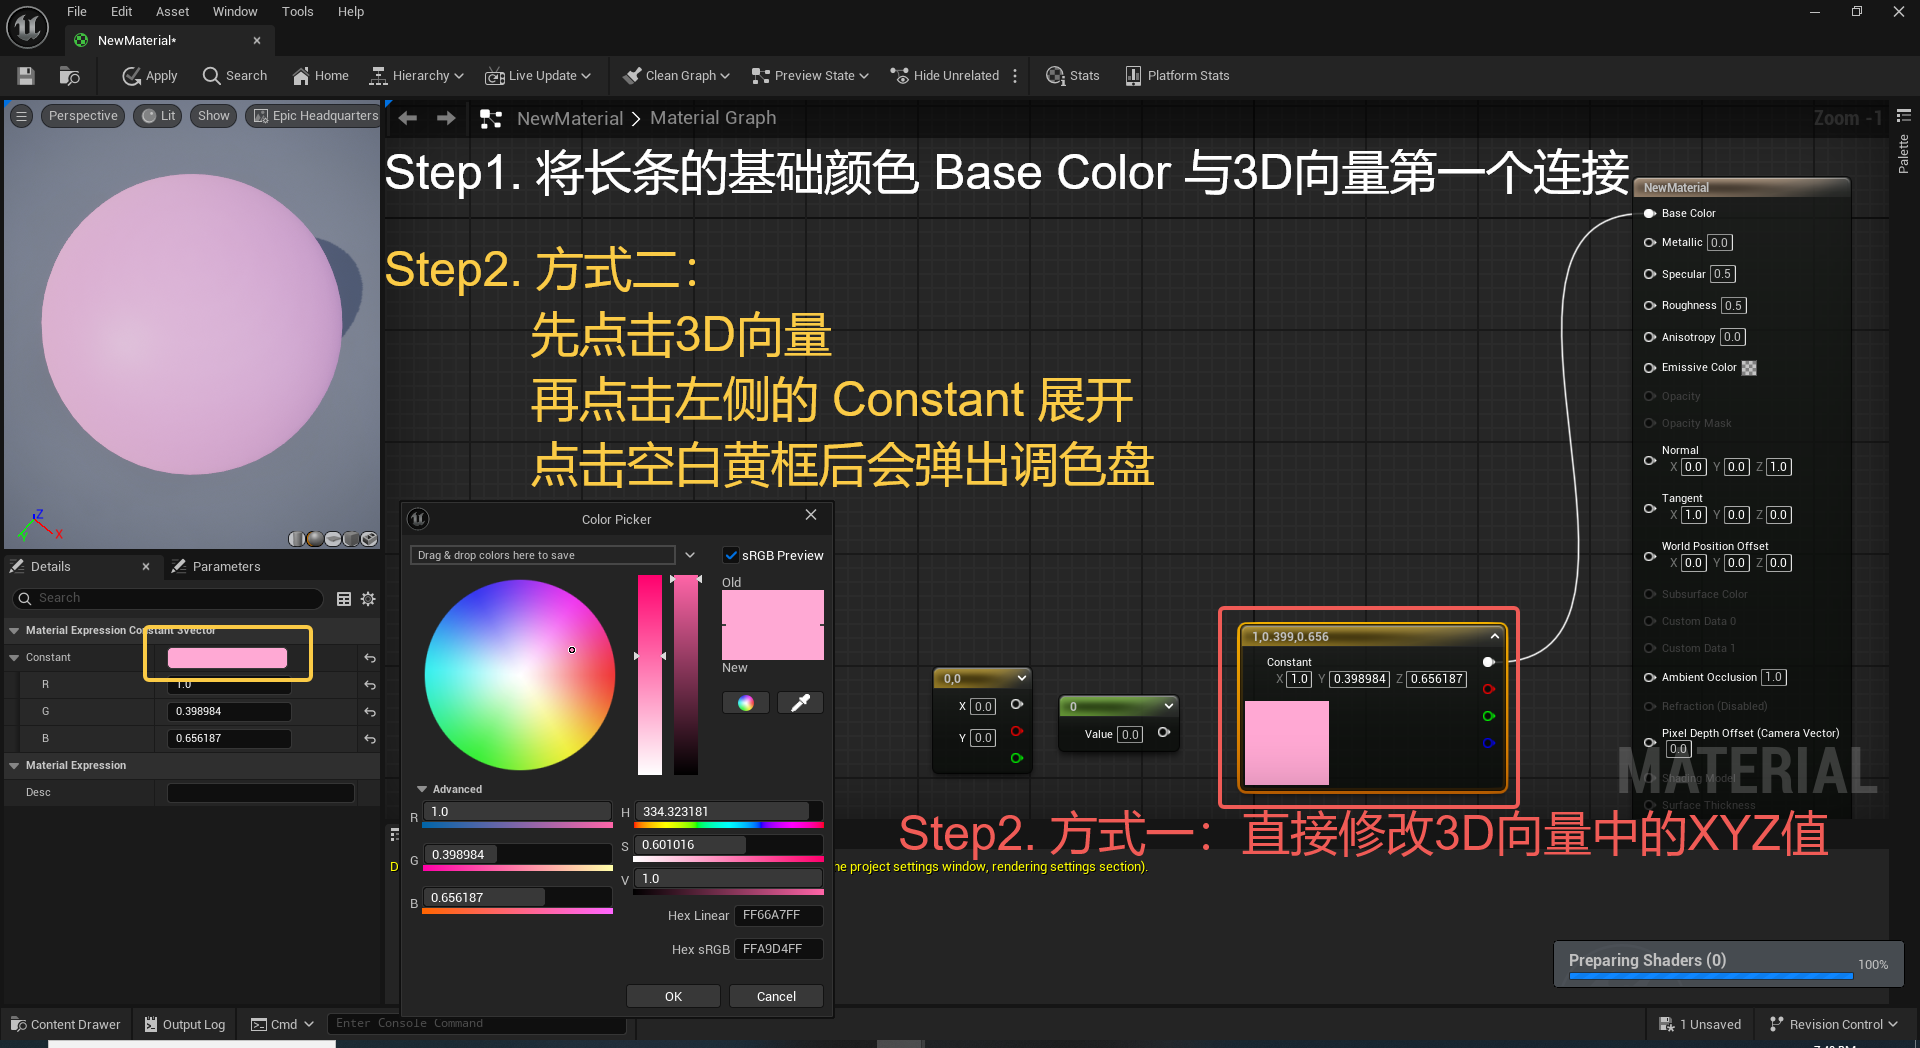
Task: Toggle property matrix view icon
Action: point(344,599)
